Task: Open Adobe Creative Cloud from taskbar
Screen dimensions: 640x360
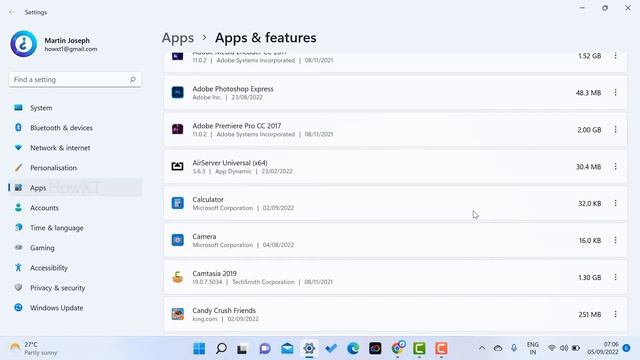Action: (375, 349)
